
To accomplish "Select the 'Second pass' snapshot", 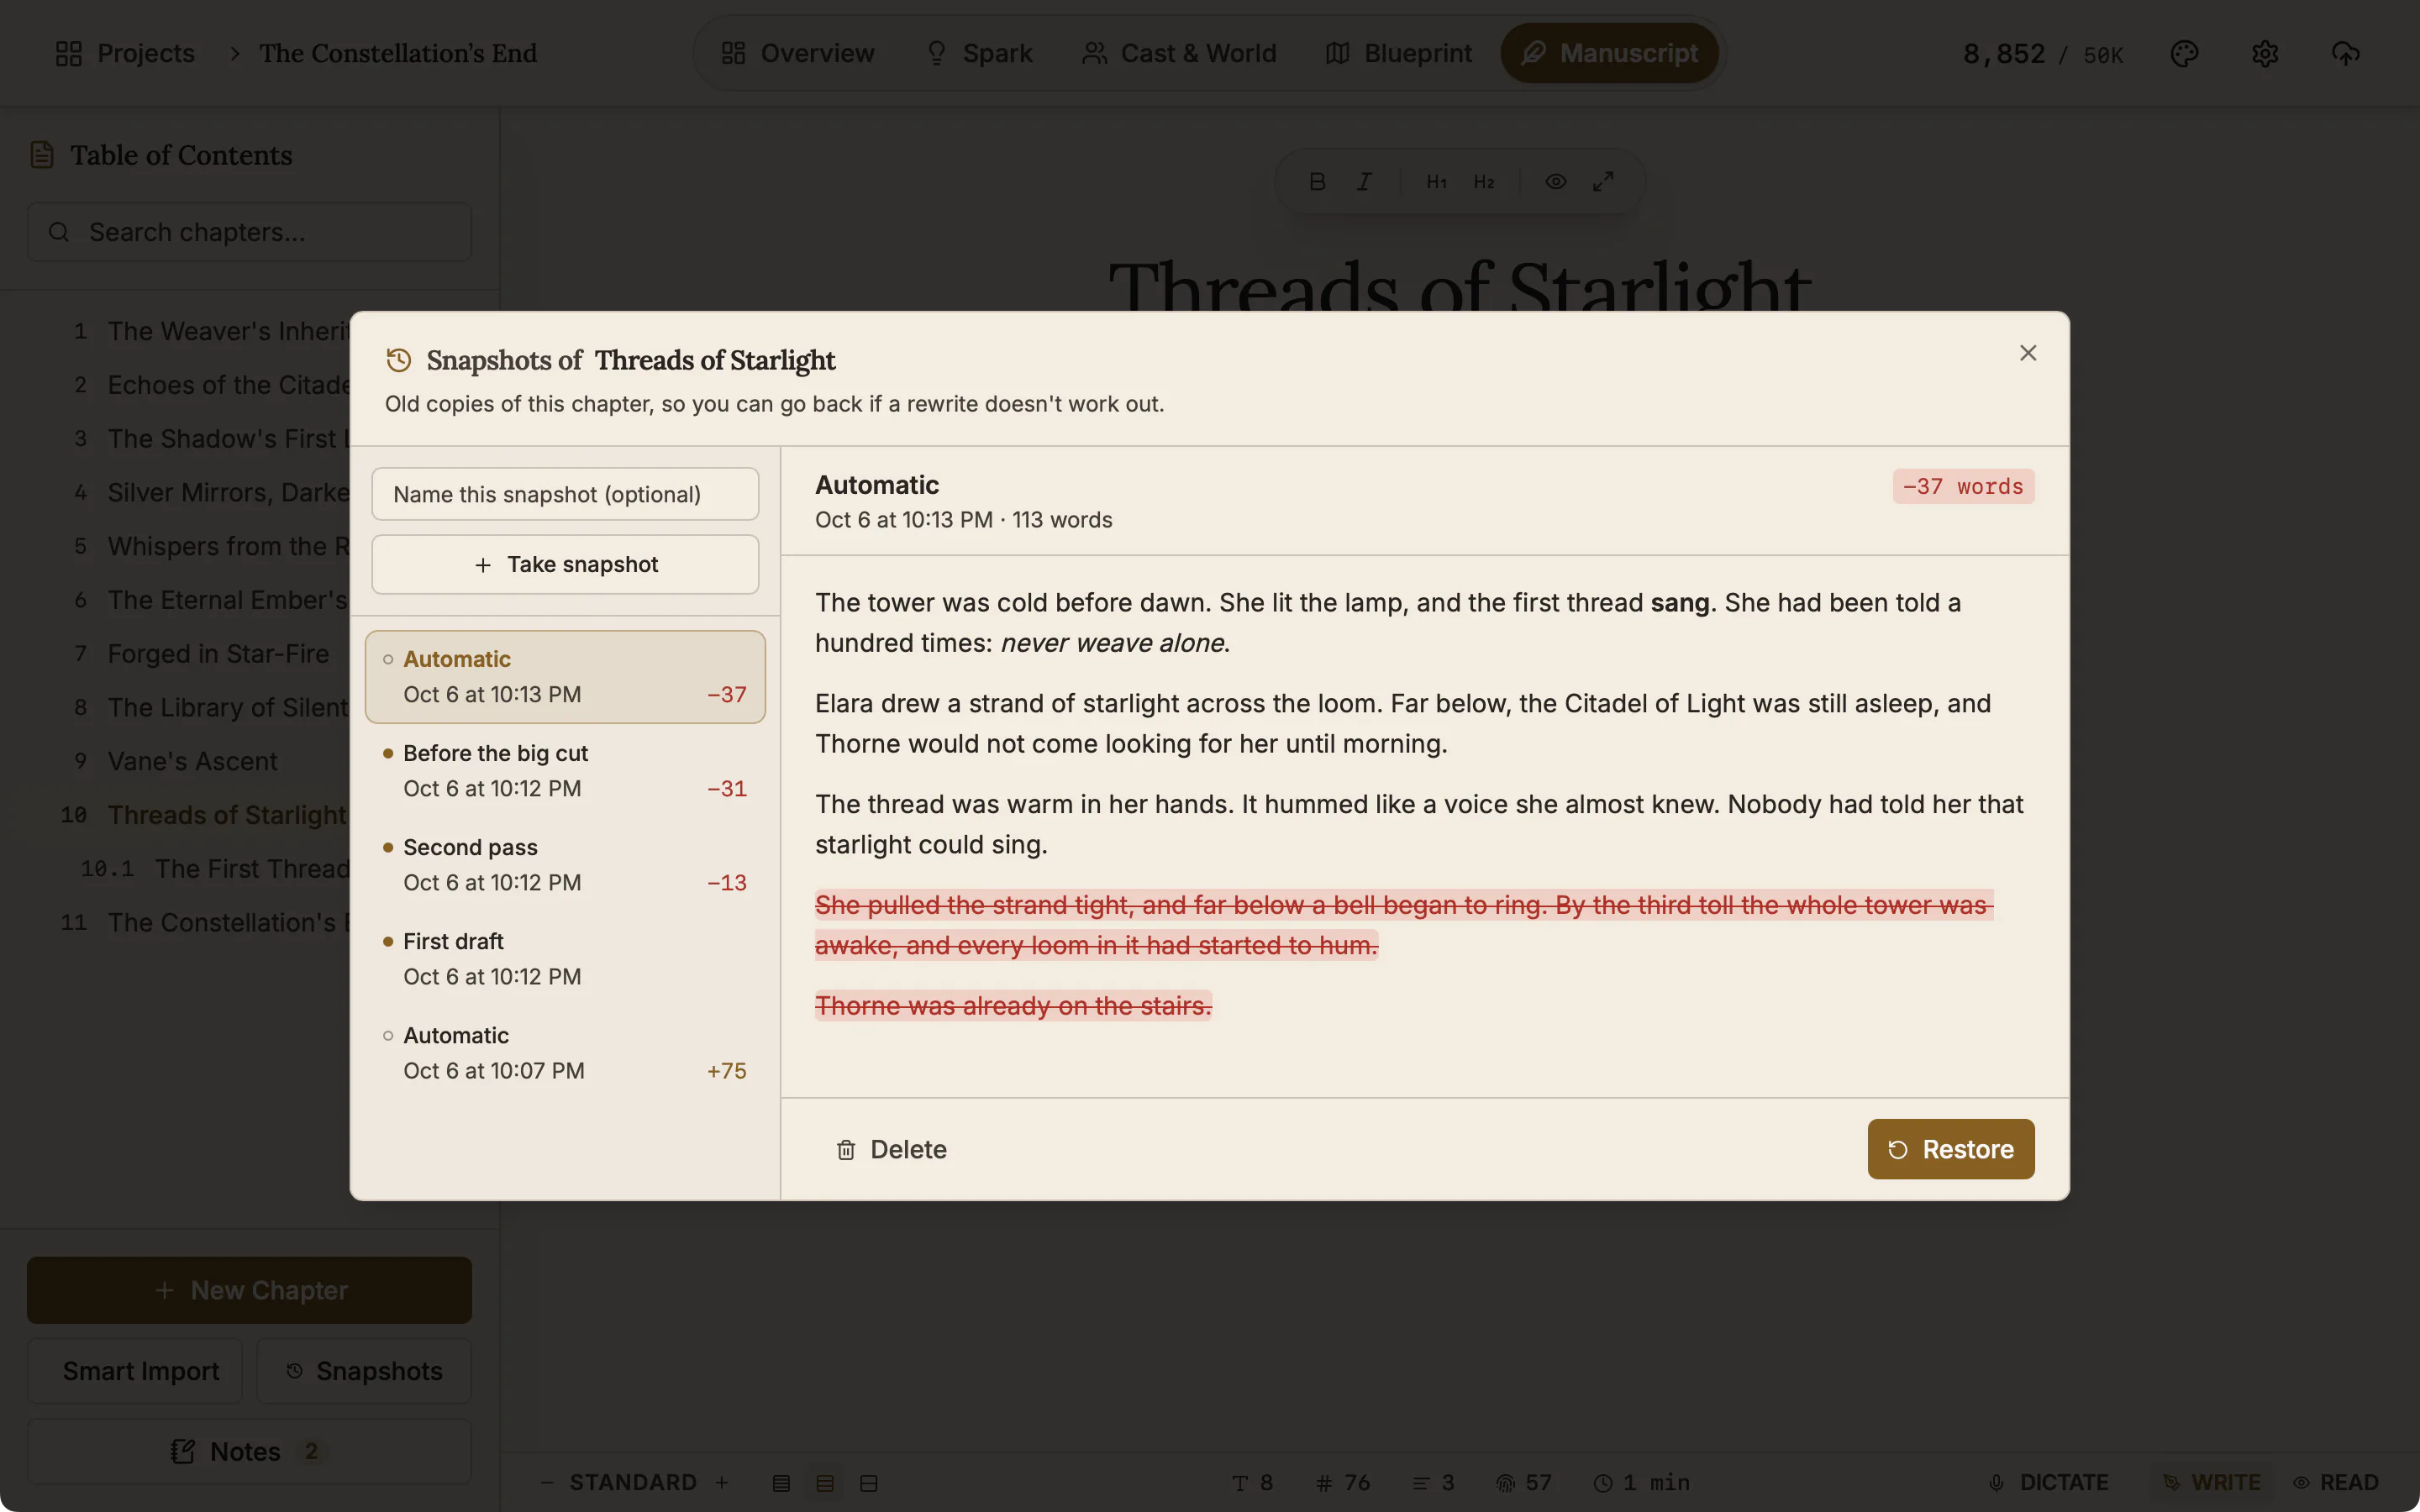I will pos(565,865).
